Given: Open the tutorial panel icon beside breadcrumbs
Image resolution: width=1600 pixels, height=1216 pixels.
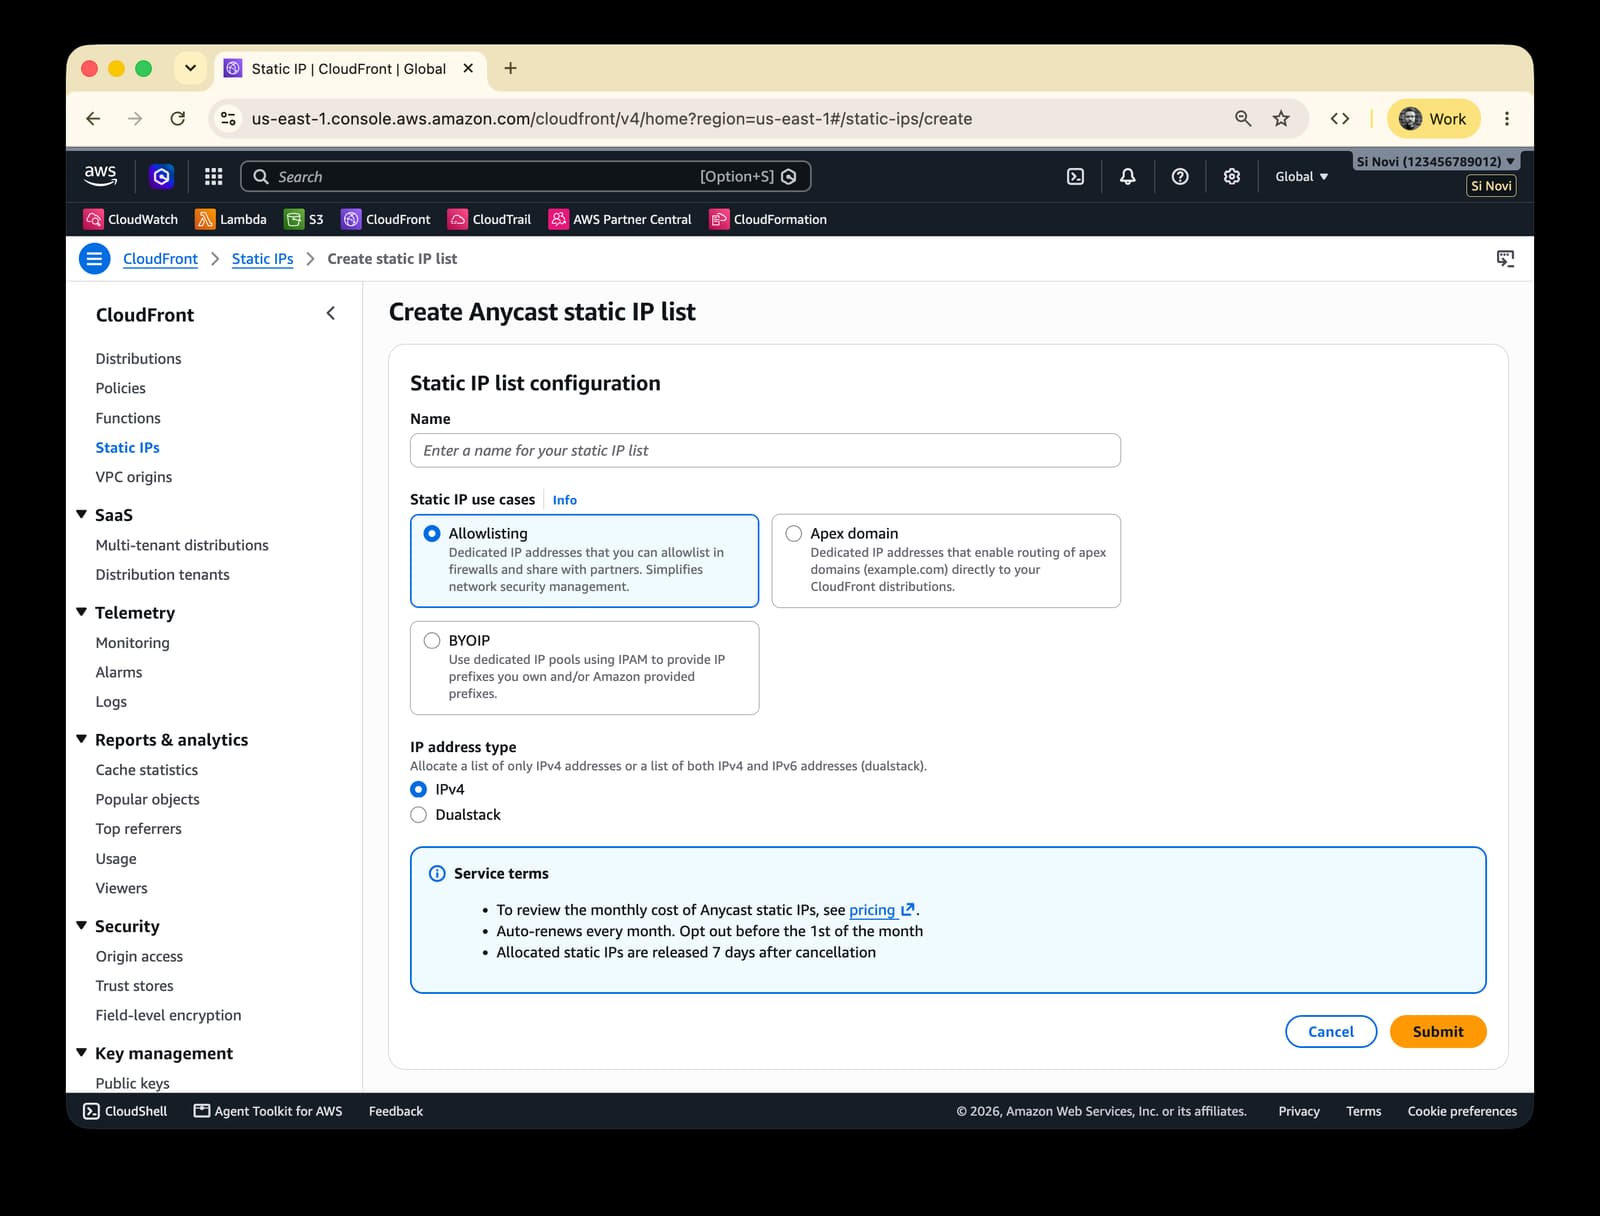Looking at the screenshot, I should pyautogui.click(x=1505, y=259).
